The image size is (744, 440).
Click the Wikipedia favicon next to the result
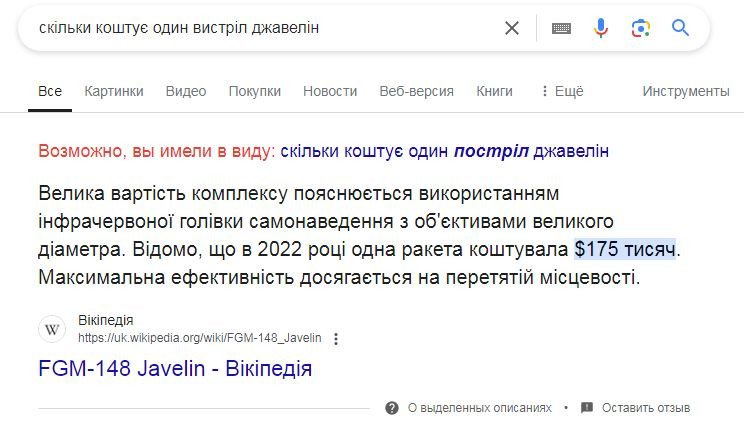[x=52, y=328]
